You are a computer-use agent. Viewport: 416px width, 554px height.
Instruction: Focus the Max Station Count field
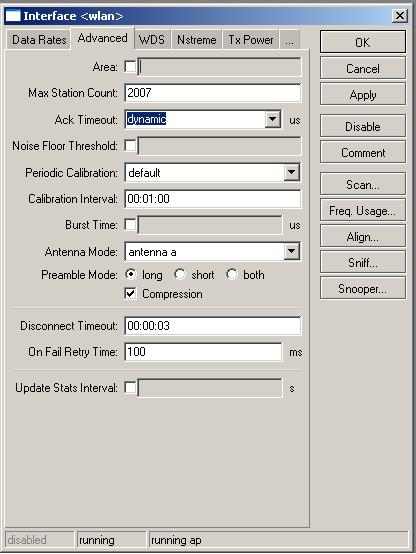(212, 93)
